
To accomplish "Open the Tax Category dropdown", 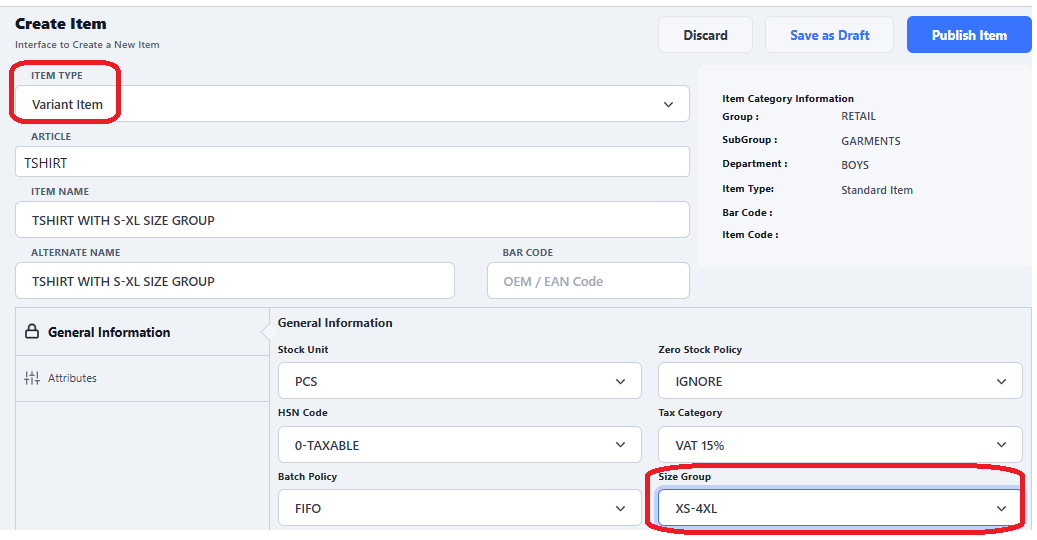I will pyautogui.click(x=839, y=445).
